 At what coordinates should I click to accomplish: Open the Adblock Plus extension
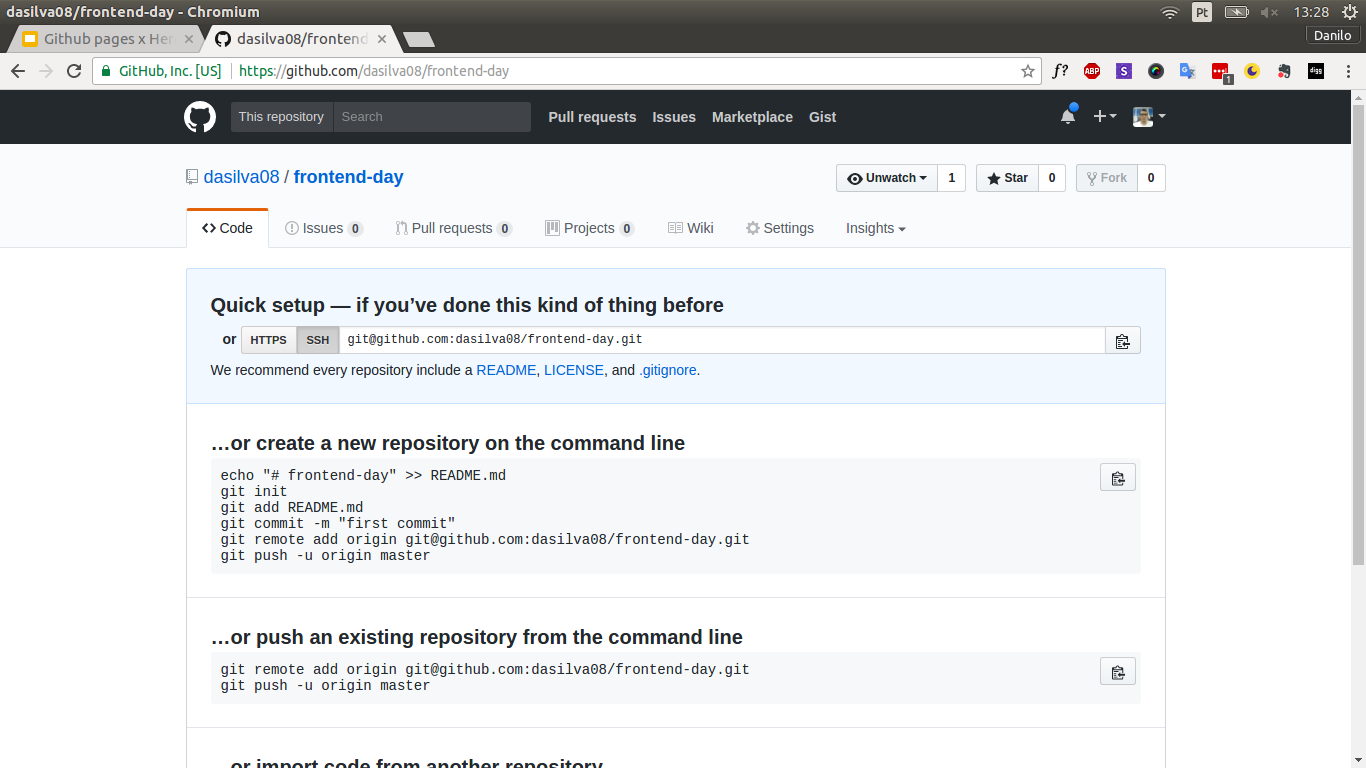[1092, 71]
